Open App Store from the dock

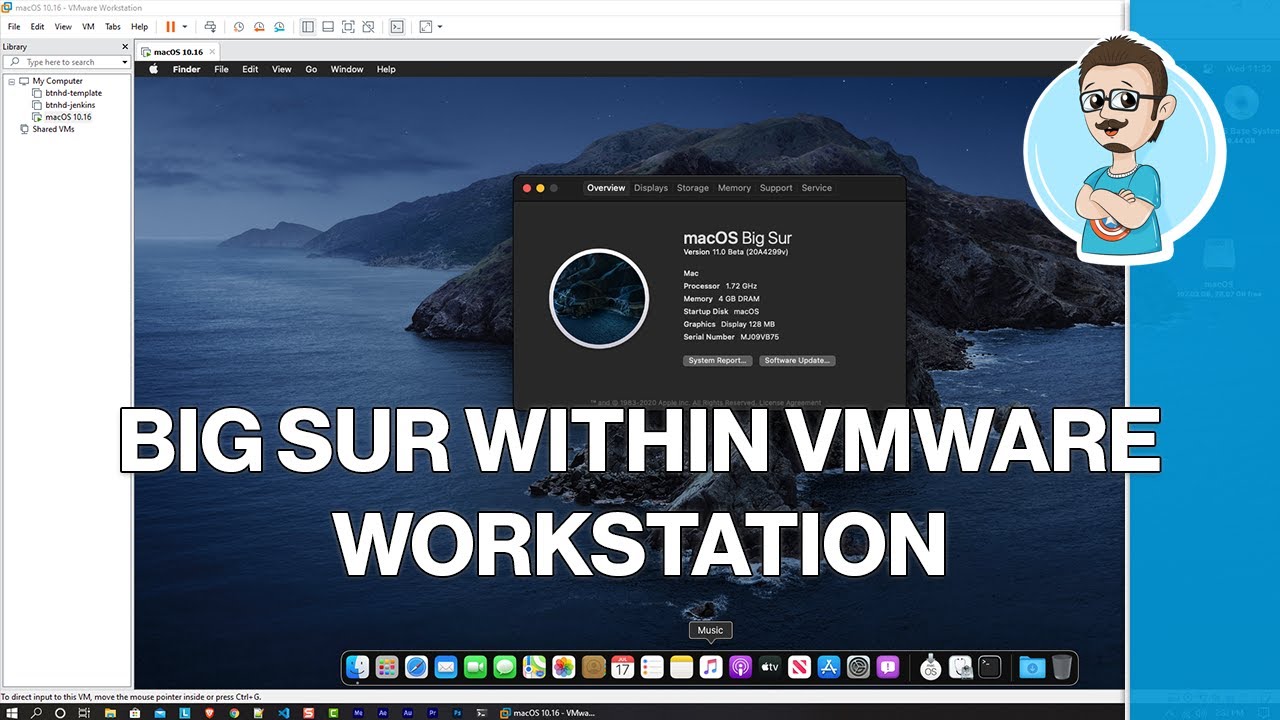pyautogui.click(x=829, y=667)
